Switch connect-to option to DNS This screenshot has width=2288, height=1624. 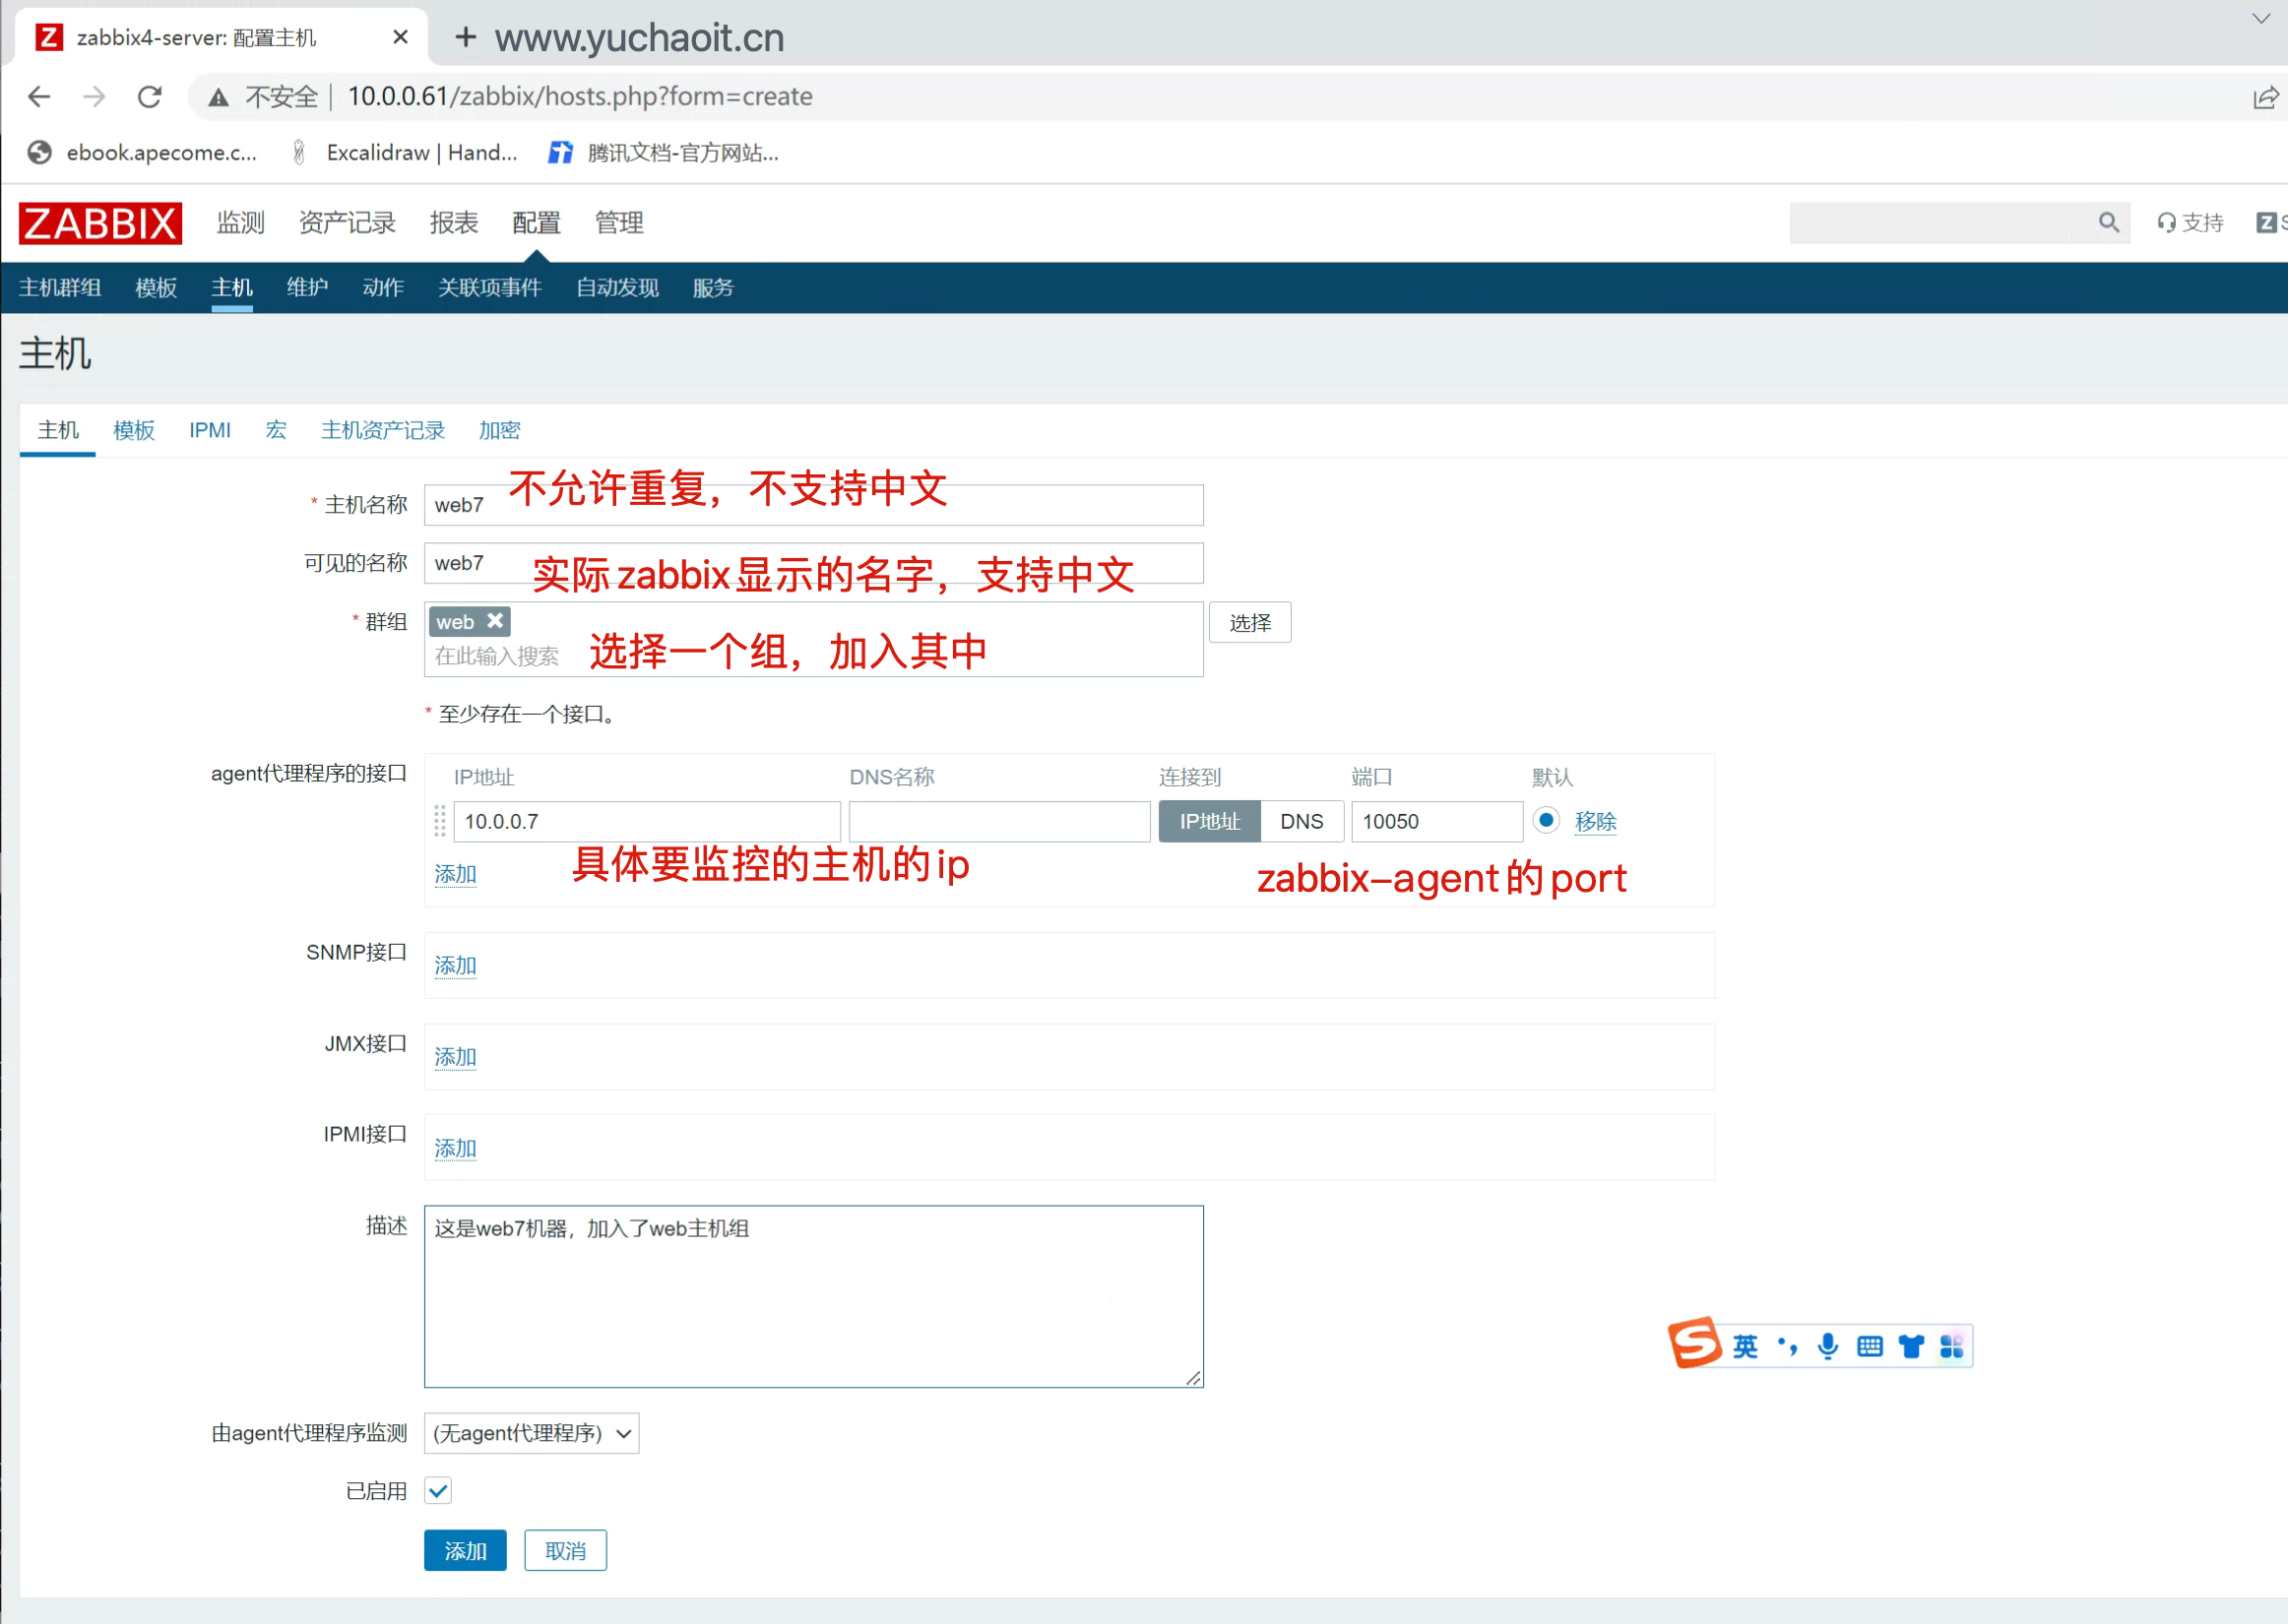tap(1301, 821)
